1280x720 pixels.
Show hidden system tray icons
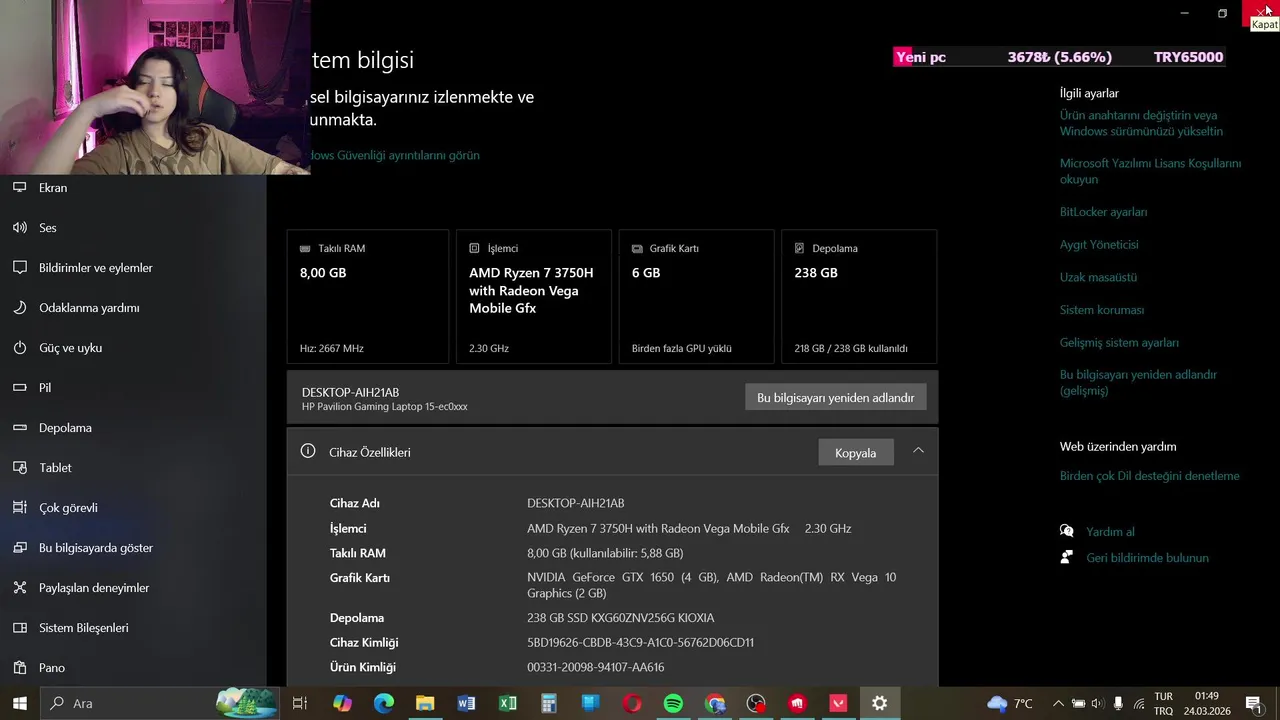pyautogui.click(x=1058, y=703)
